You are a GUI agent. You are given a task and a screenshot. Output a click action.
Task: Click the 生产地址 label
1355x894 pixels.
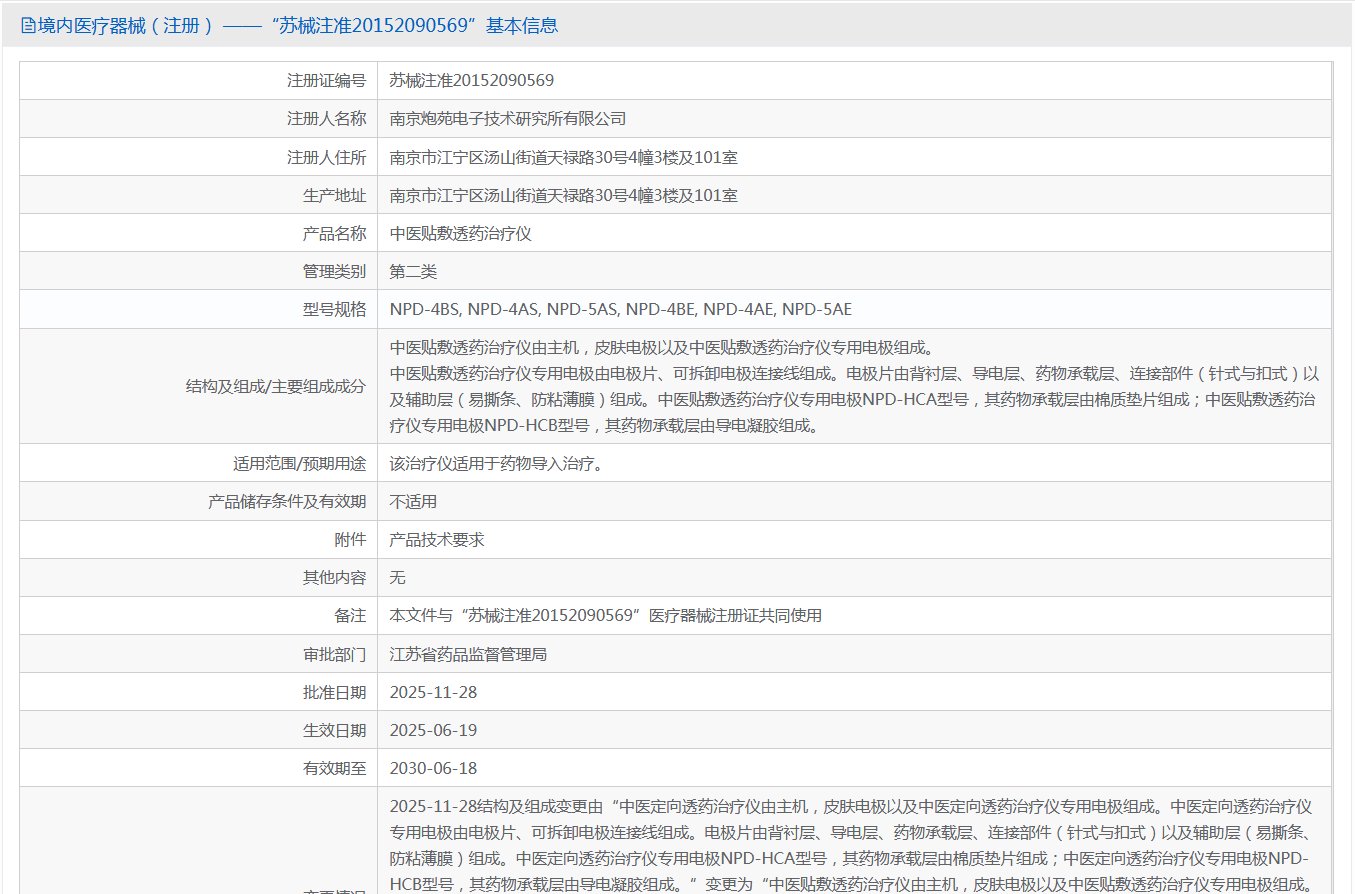[x=334, y=195]
